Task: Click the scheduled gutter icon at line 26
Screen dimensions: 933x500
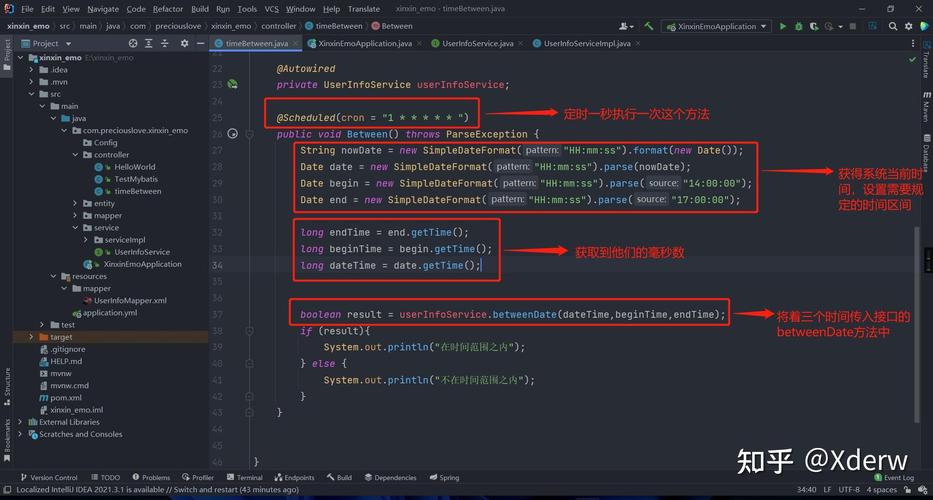Action: click(x=233, y=134)
